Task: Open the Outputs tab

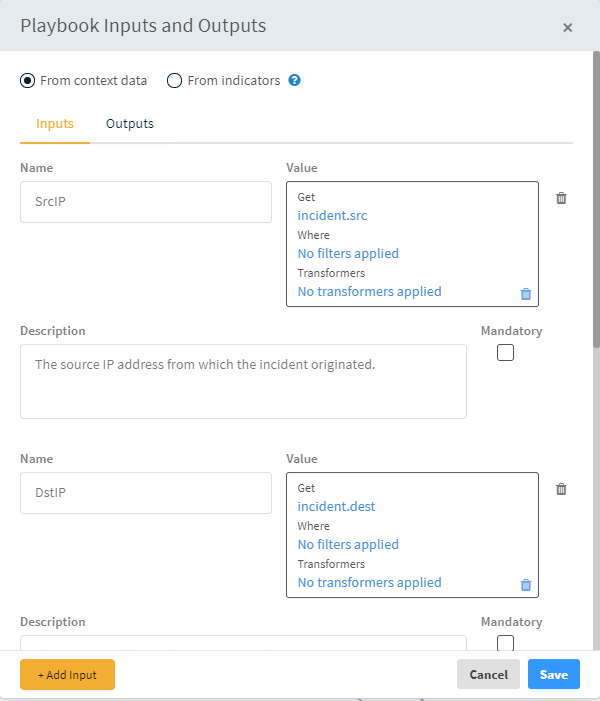Action: pos(130,124)
